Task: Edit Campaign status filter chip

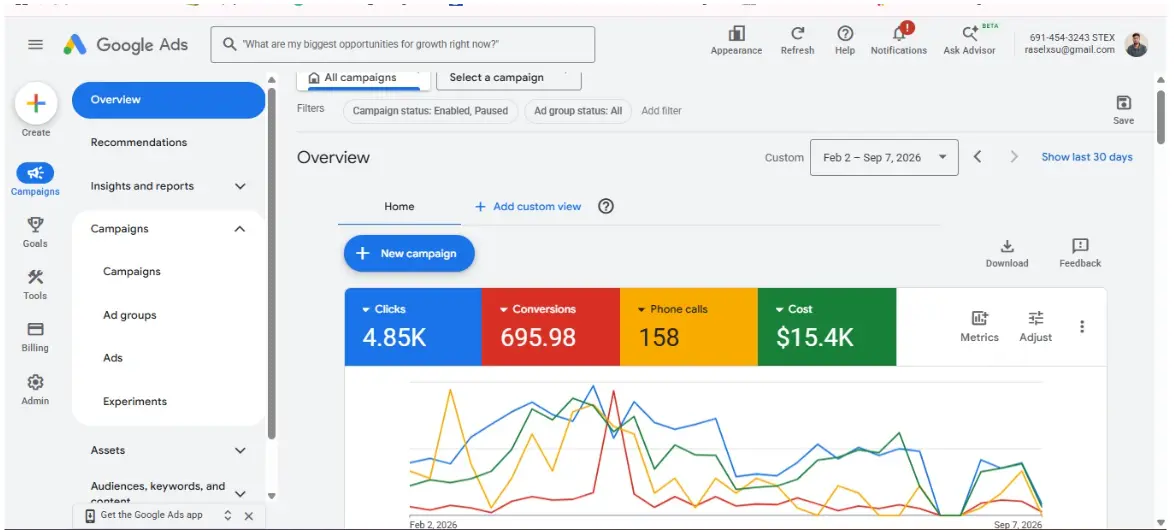Action: [x=431, y=111]
